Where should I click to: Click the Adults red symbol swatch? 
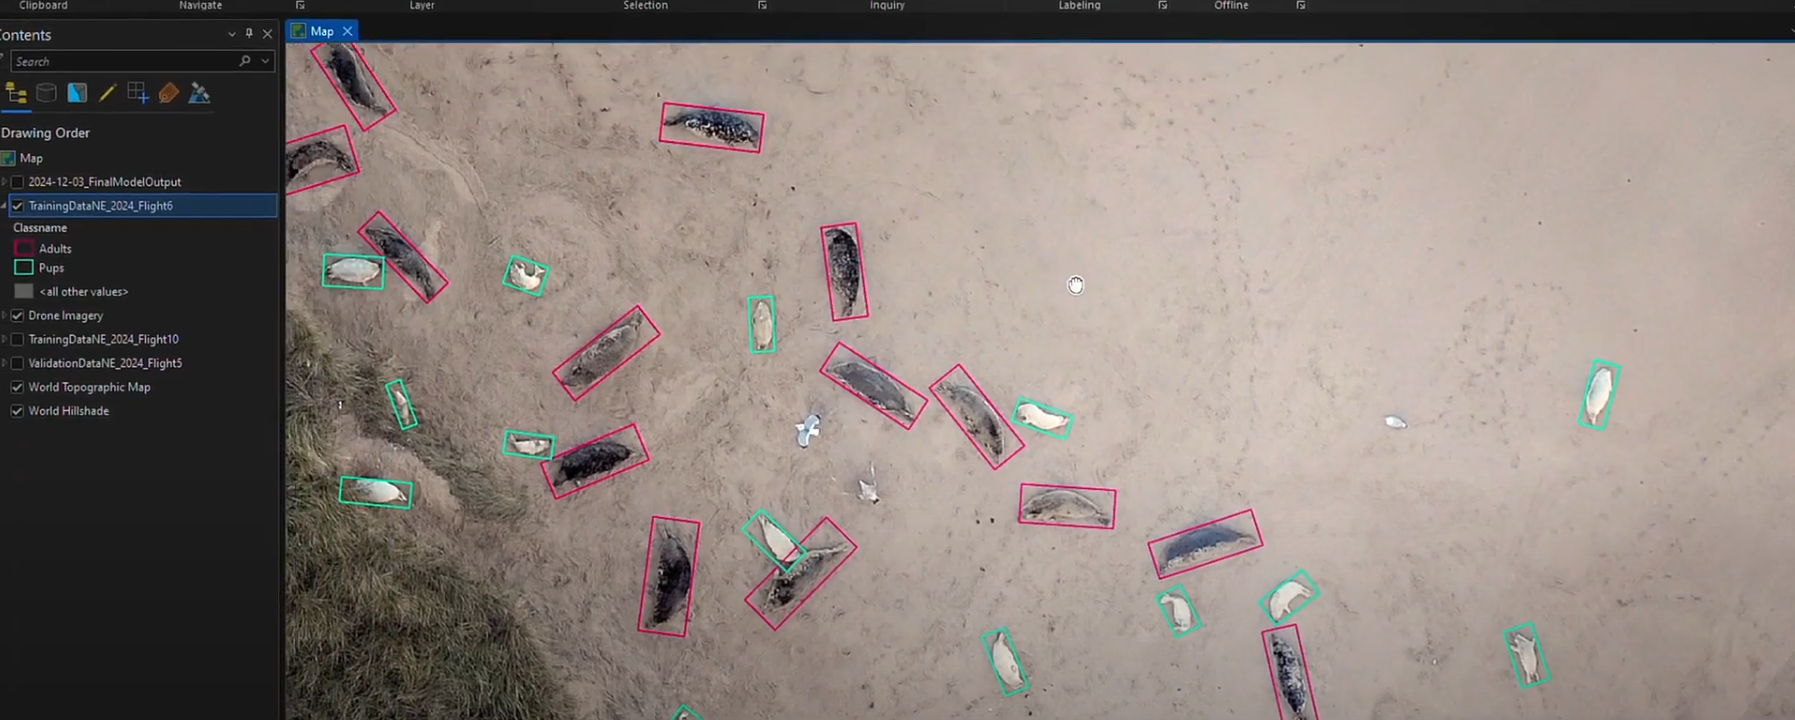click(x=24, y=248)
